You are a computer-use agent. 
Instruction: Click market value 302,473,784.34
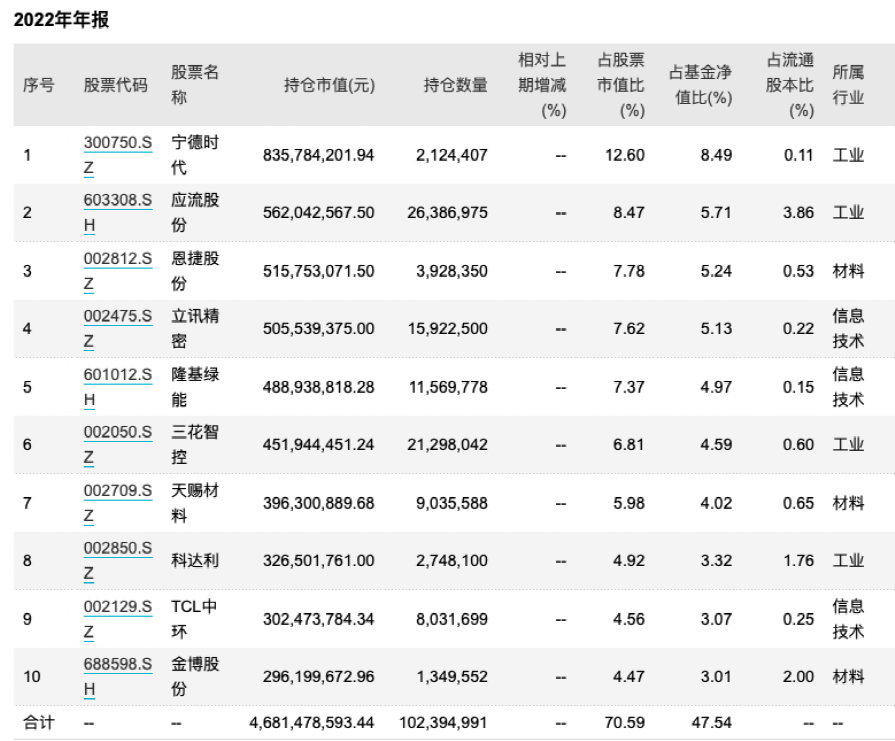(x=319, y=619)
